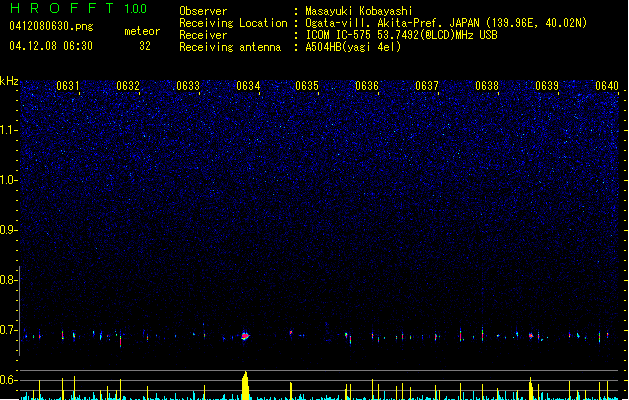This screenshot has height=400, width=629.
Task: Click the date stamp 04.12.08 06:30
Action: [51, 46]
